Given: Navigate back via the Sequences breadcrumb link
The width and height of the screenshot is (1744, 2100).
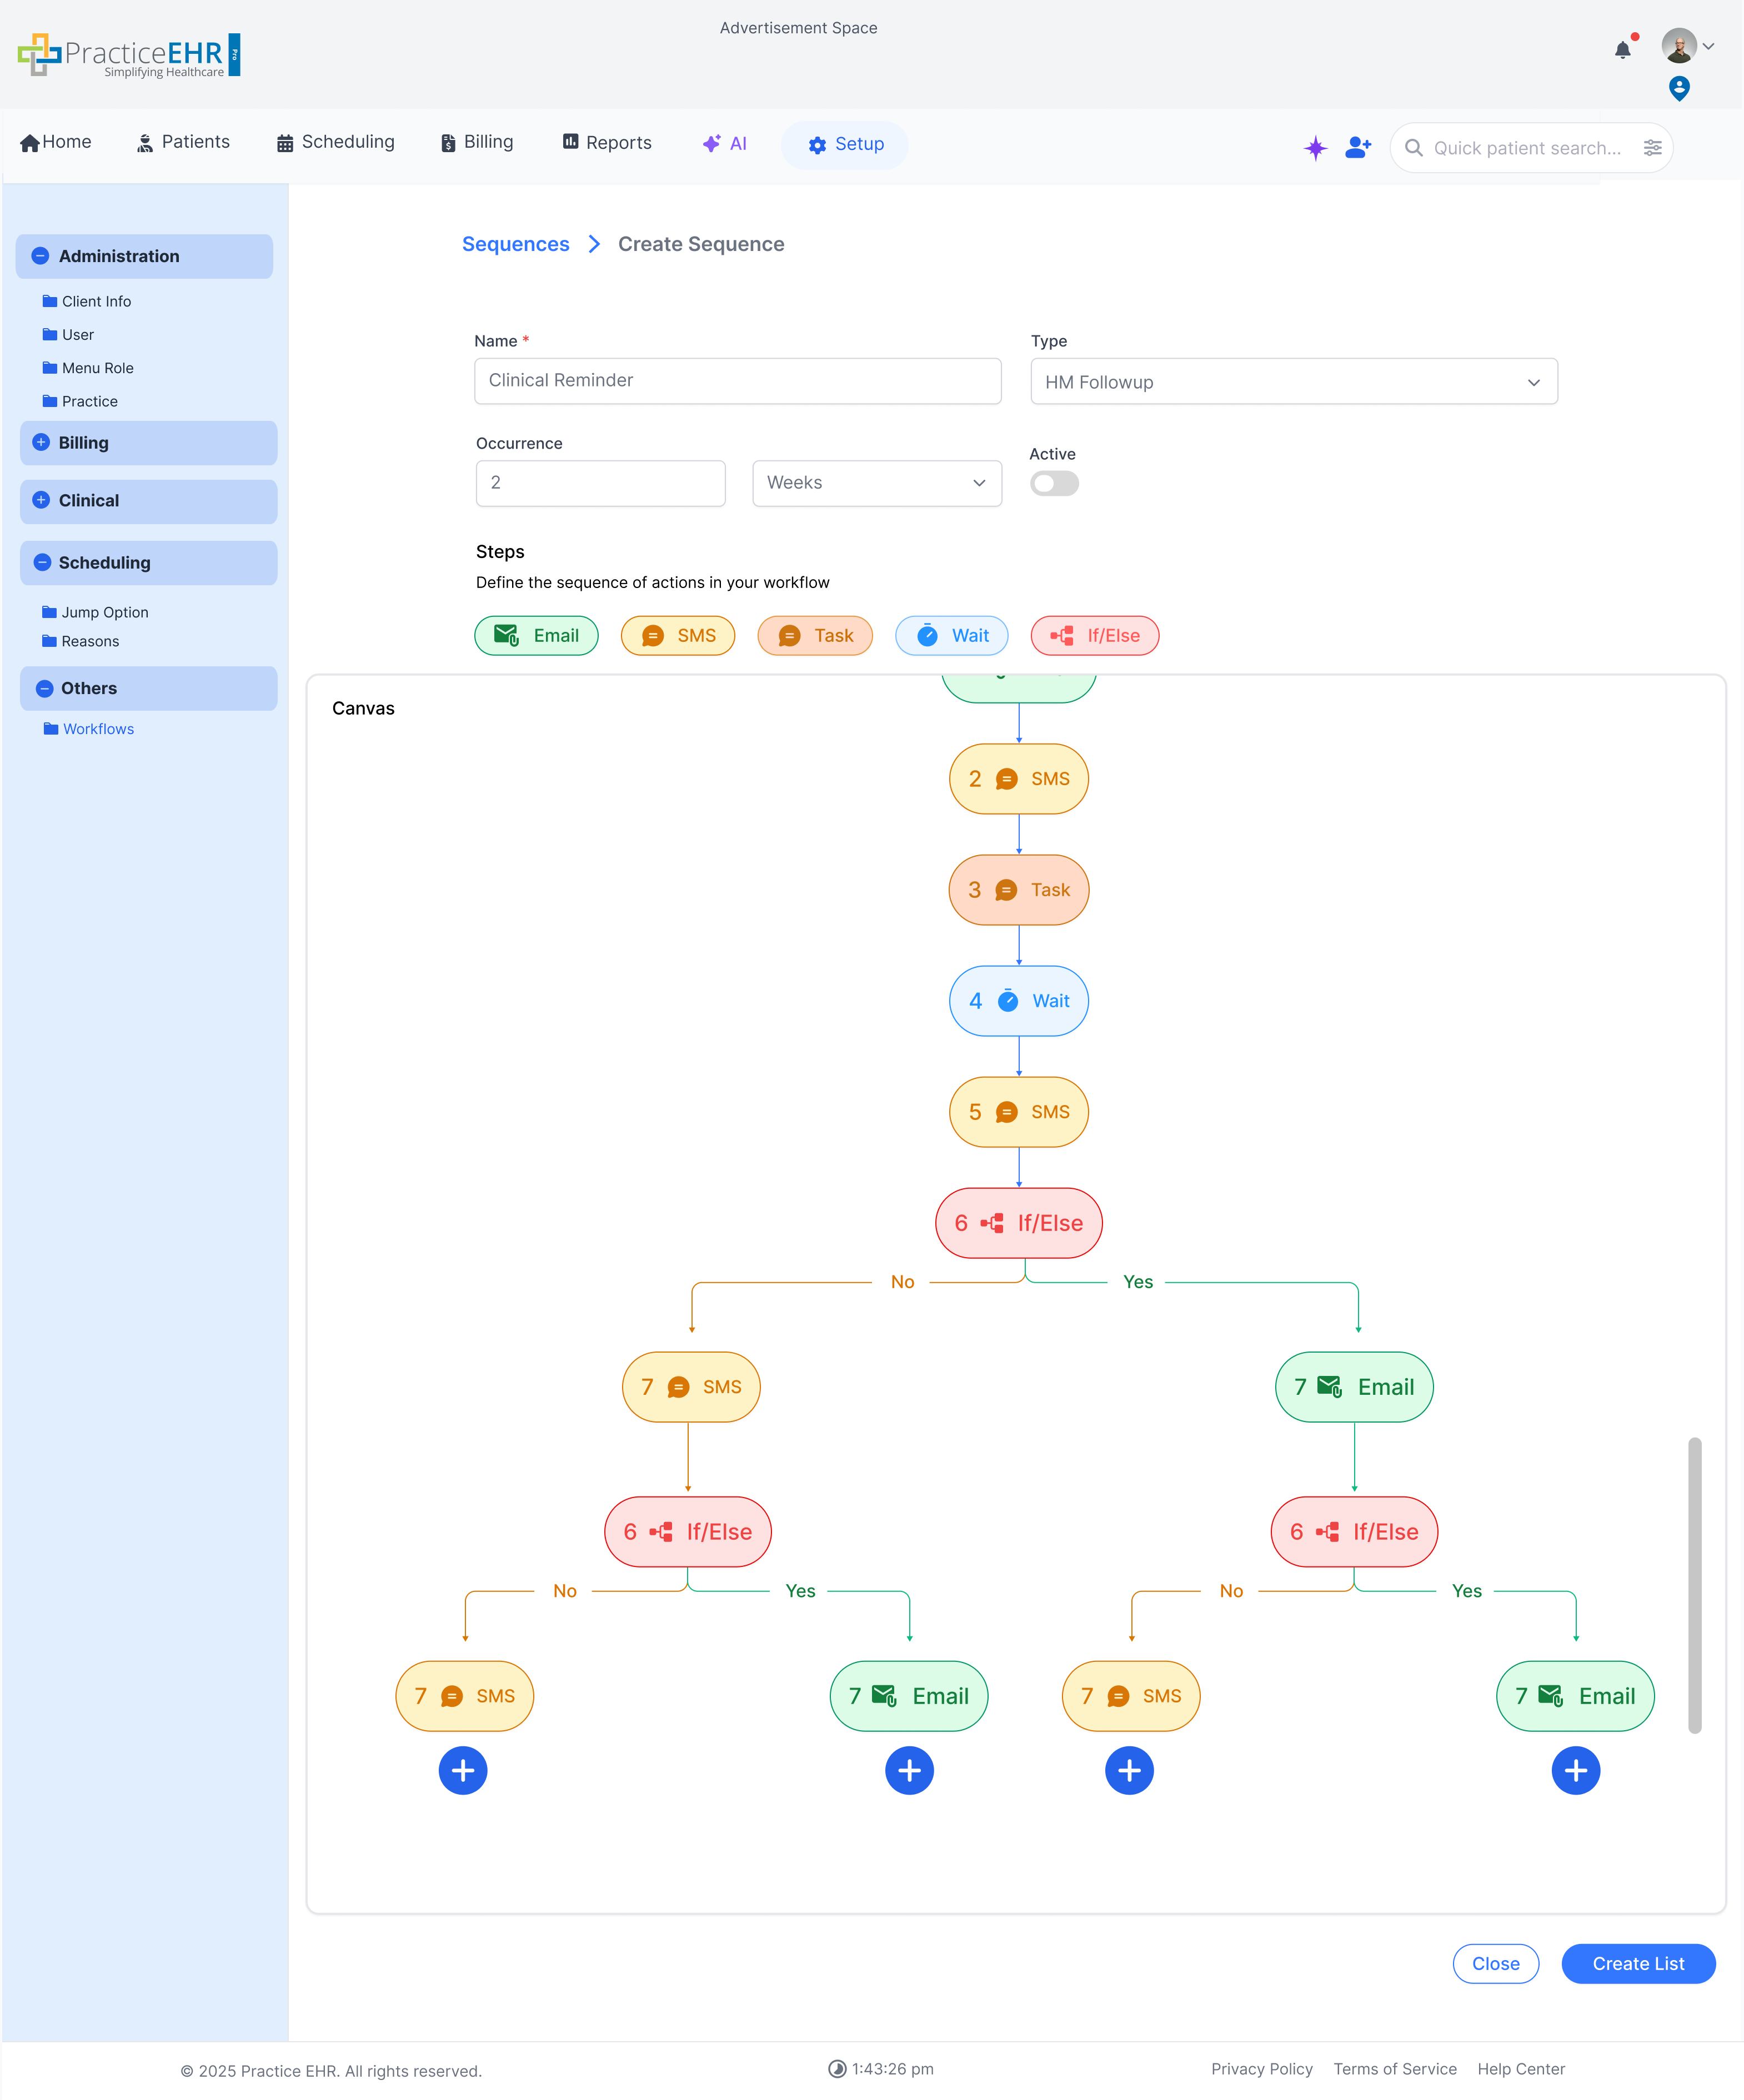Looking at the screenshot, I should pos(516,243).
